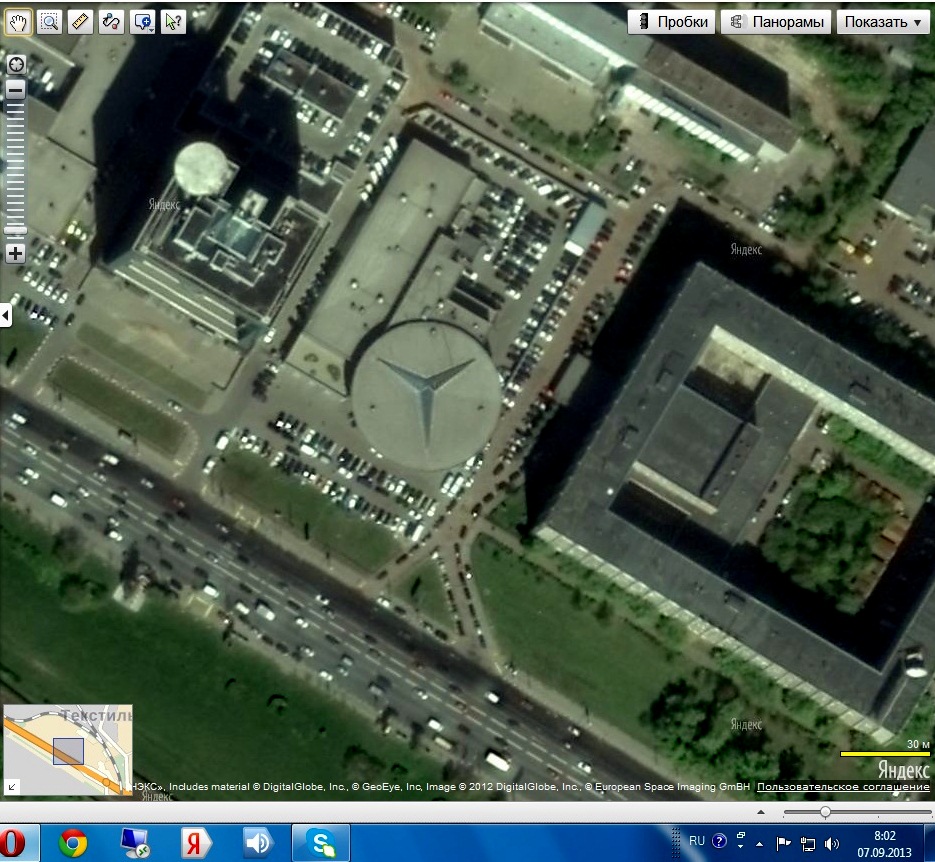This screenshot has width=935, height=862.
Task: Open the Пользовательское соглашение link
Action: click(843, 787)
